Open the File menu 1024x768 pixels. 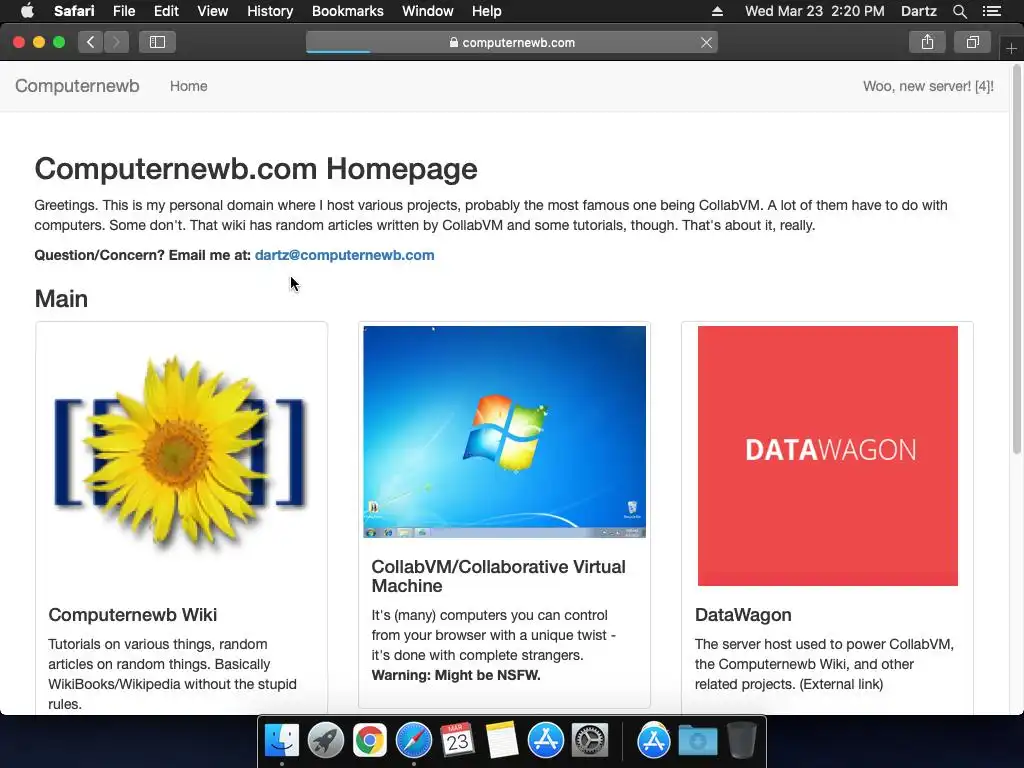tap(123, 11)
